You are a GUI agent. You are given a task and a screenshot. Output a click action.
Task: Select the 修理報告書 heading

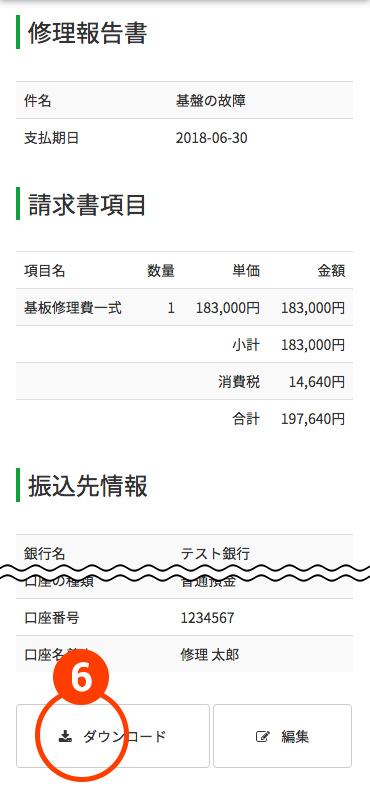[x=87, y=34]
